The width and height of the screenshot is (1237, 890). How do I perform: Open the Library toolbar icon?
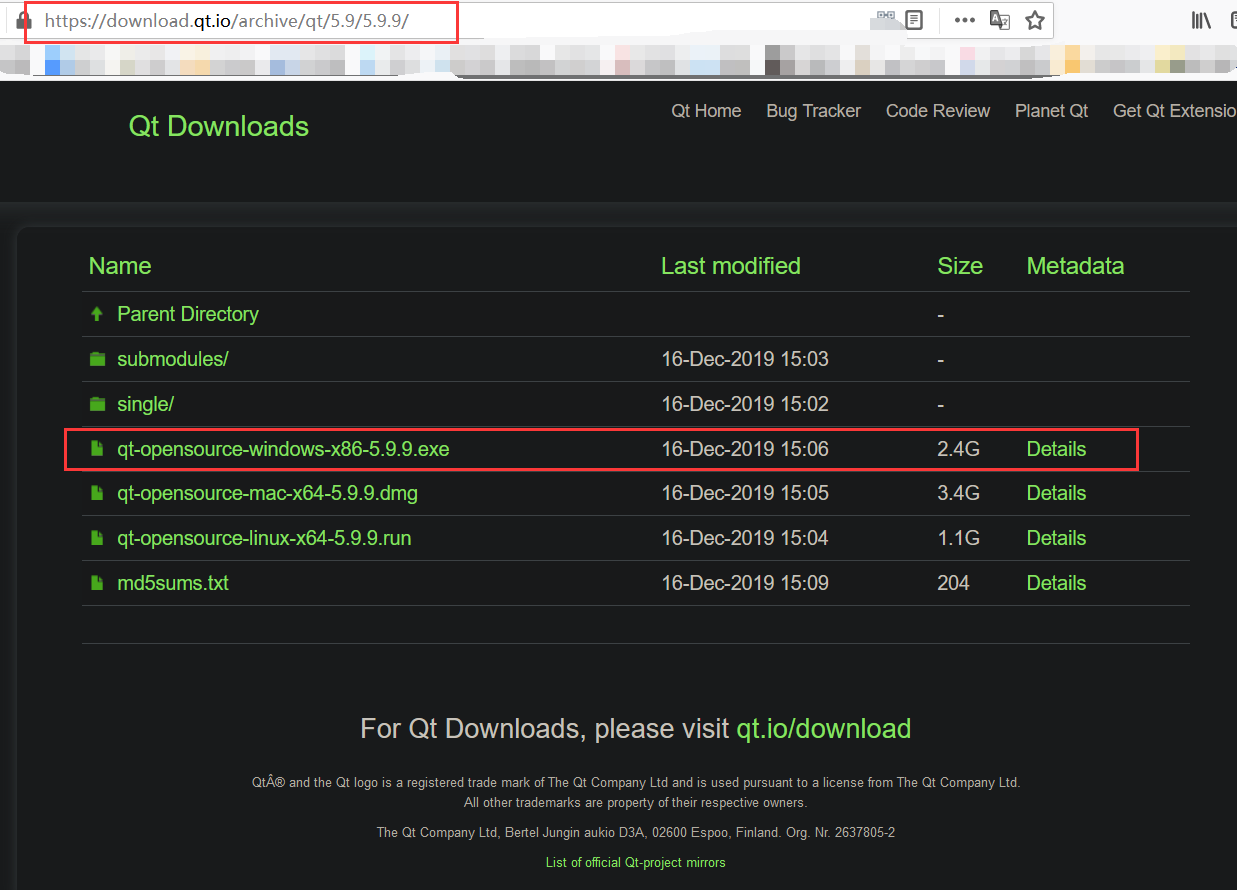coord(1200,19)
